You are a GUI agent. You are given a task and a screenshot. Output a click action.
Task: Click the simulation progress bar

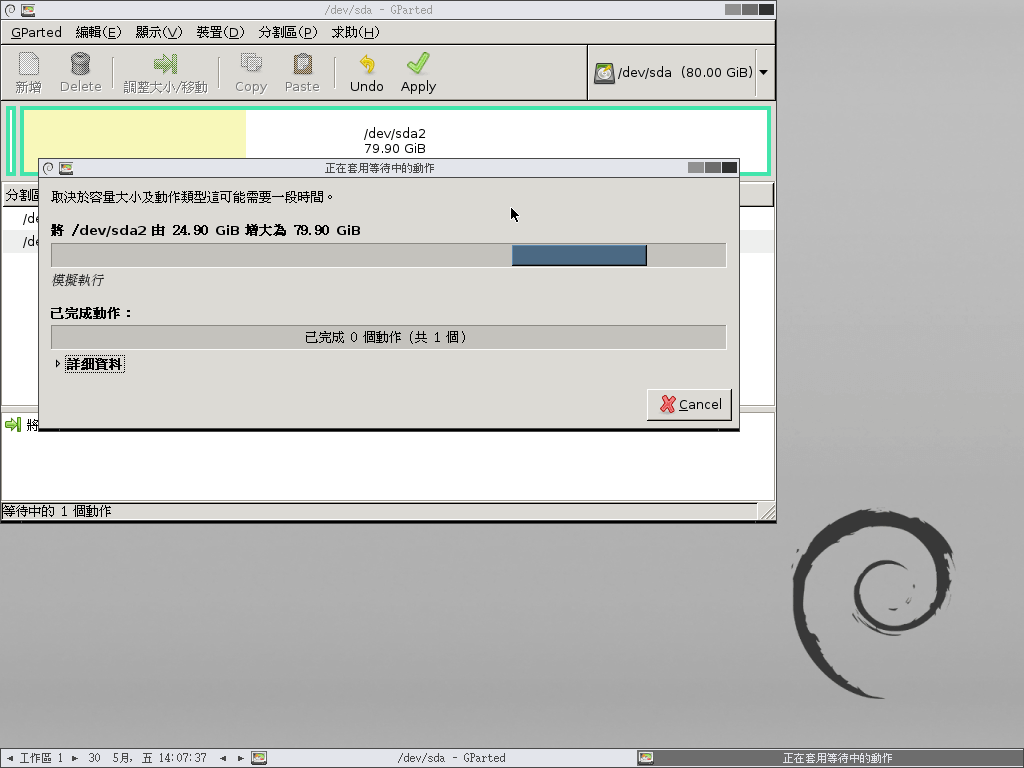pyautogui.click(x=388, y=256)
